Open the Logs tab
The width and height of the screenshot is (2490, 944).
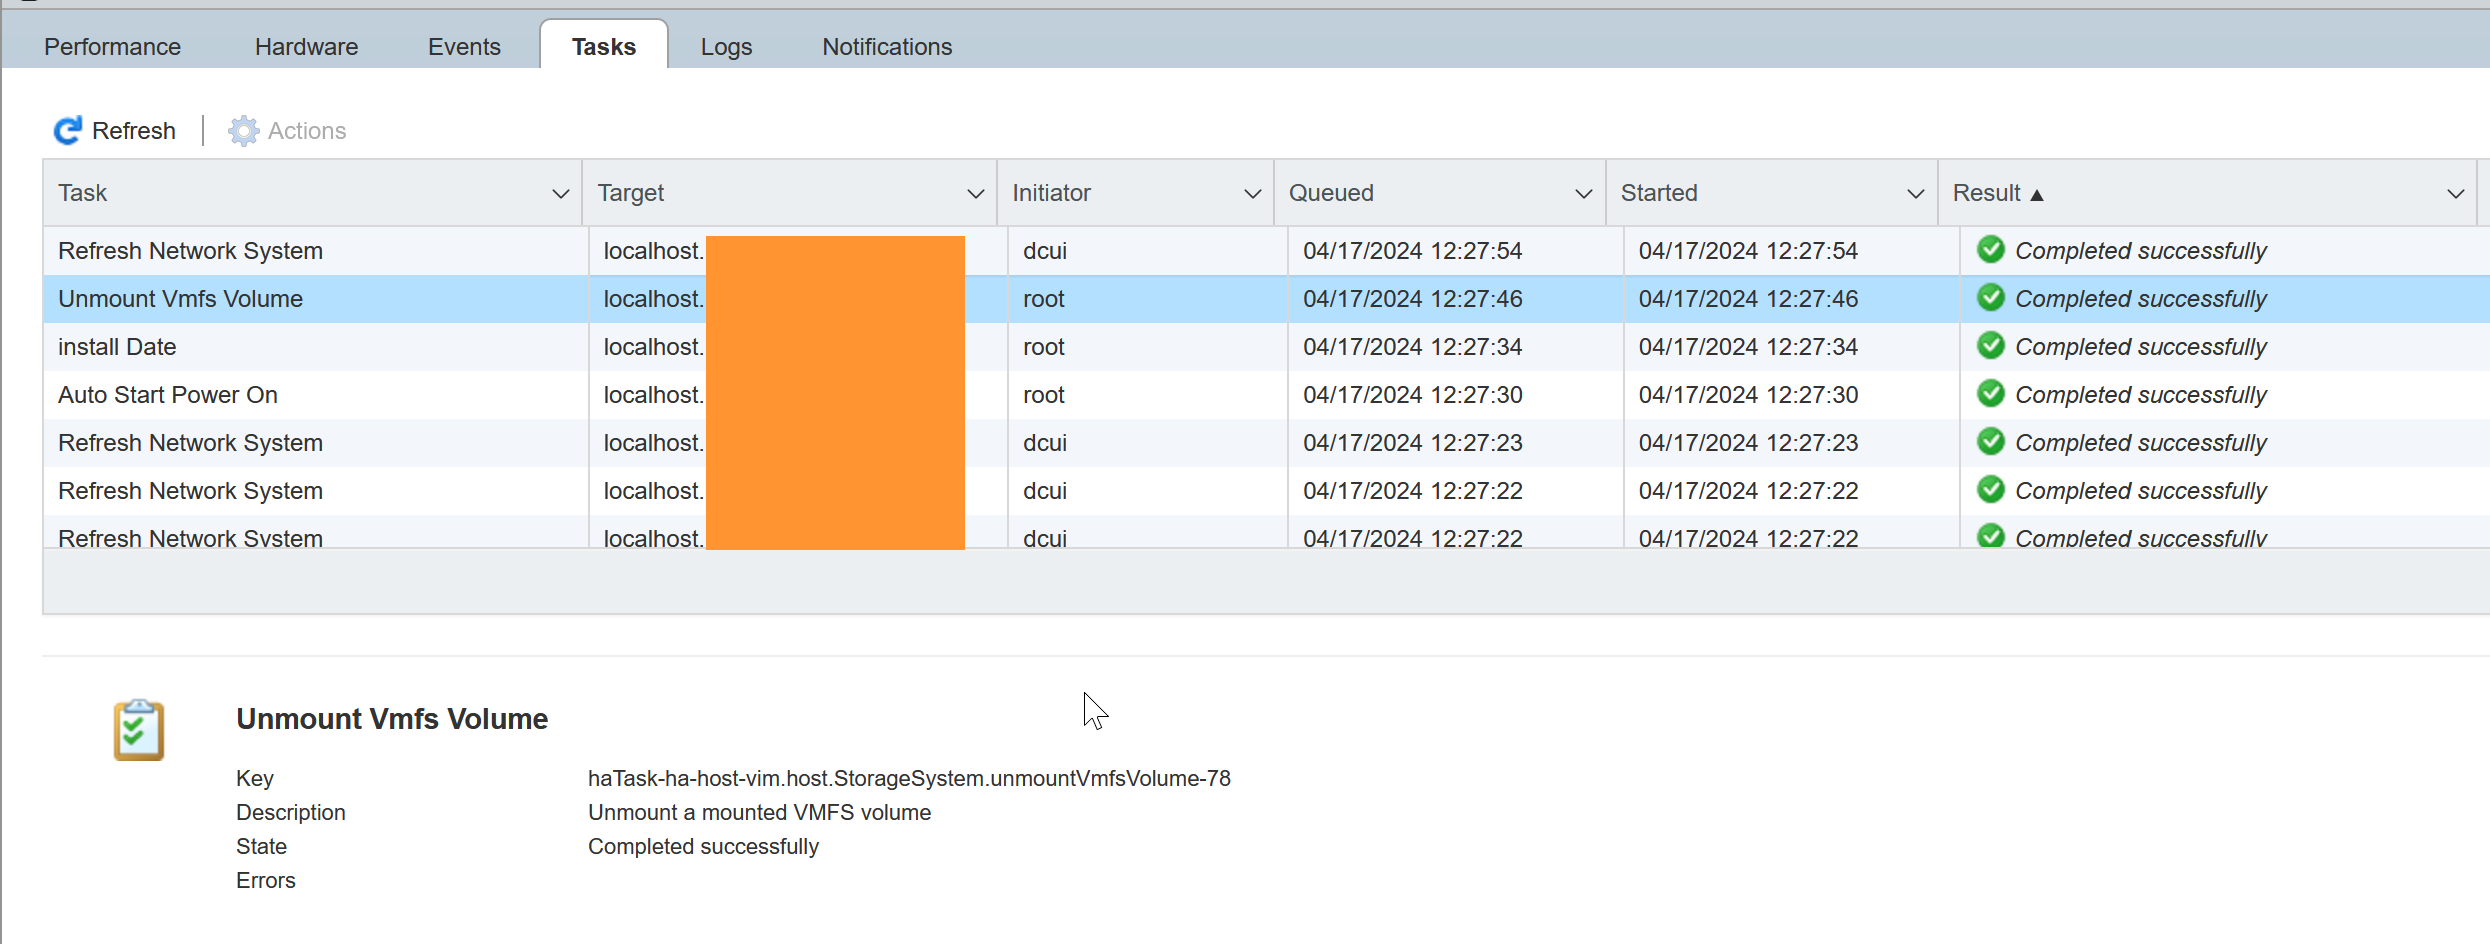pos(726,47)
